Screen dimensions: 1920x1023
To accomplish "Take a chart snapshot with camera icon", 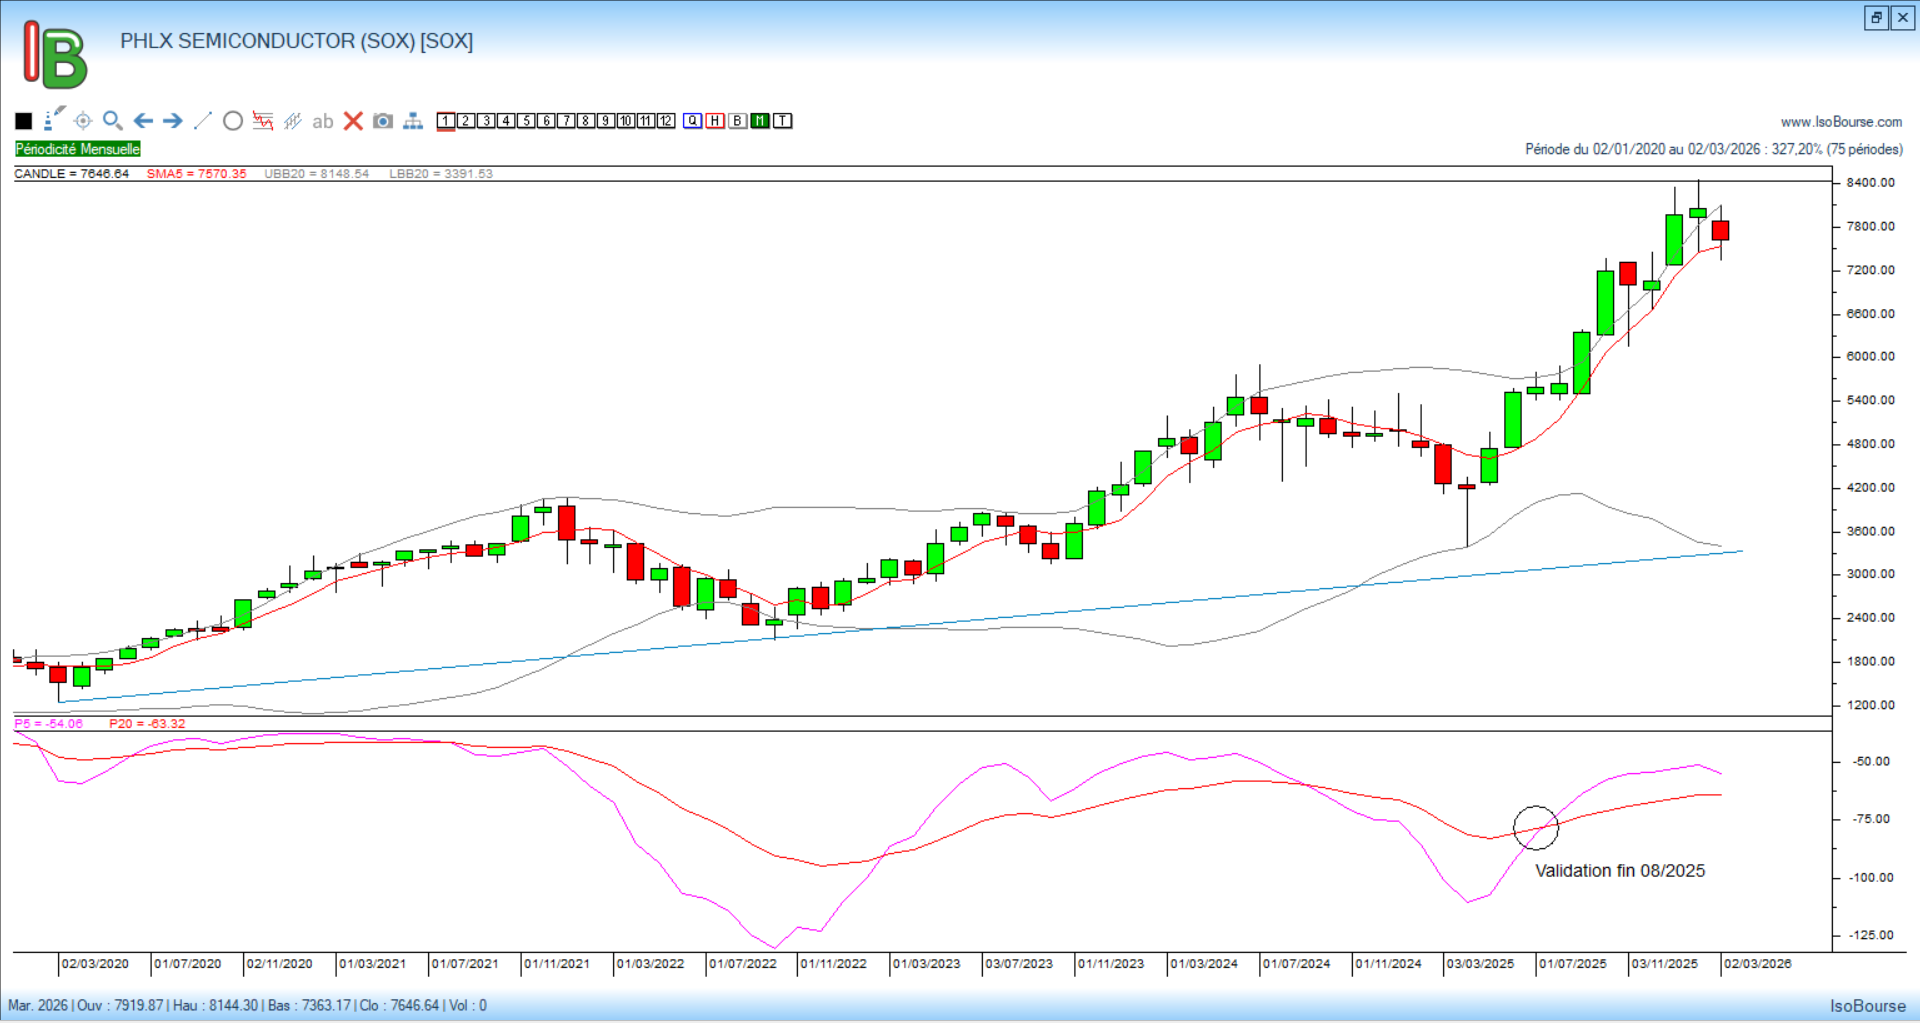I will [383, 121].
